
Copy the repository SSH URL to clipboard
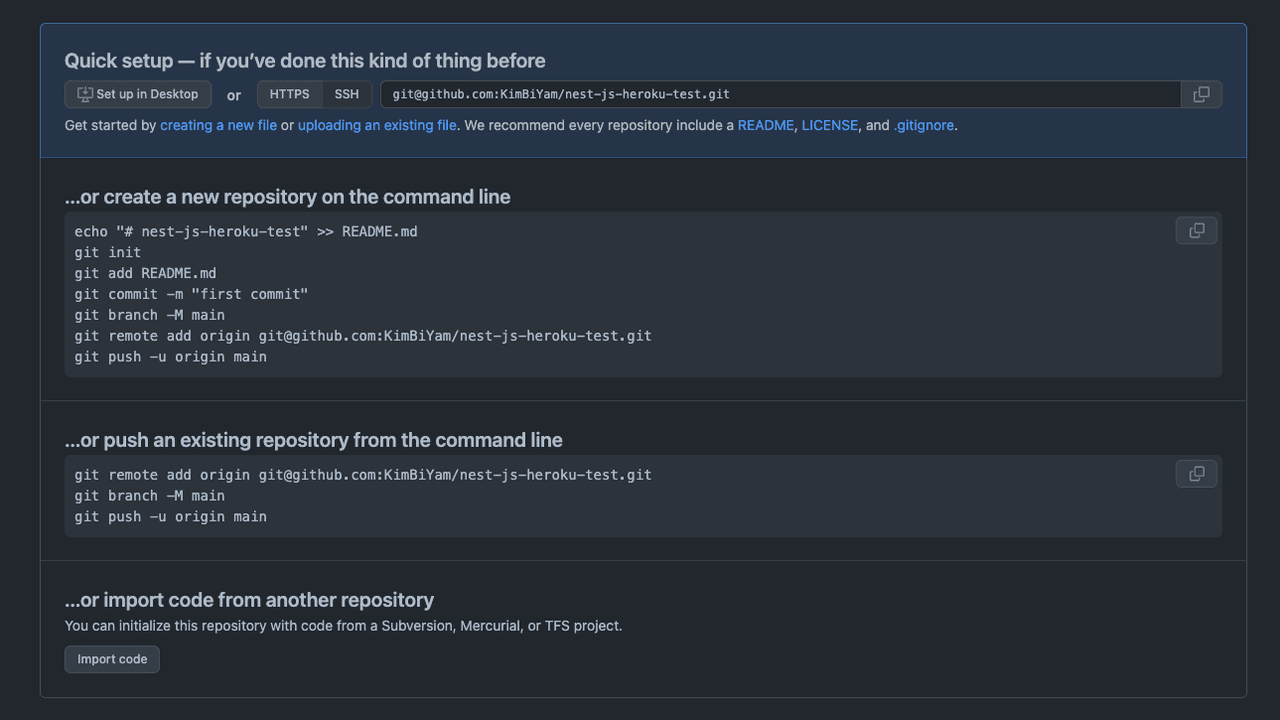tap(1201, 94)
